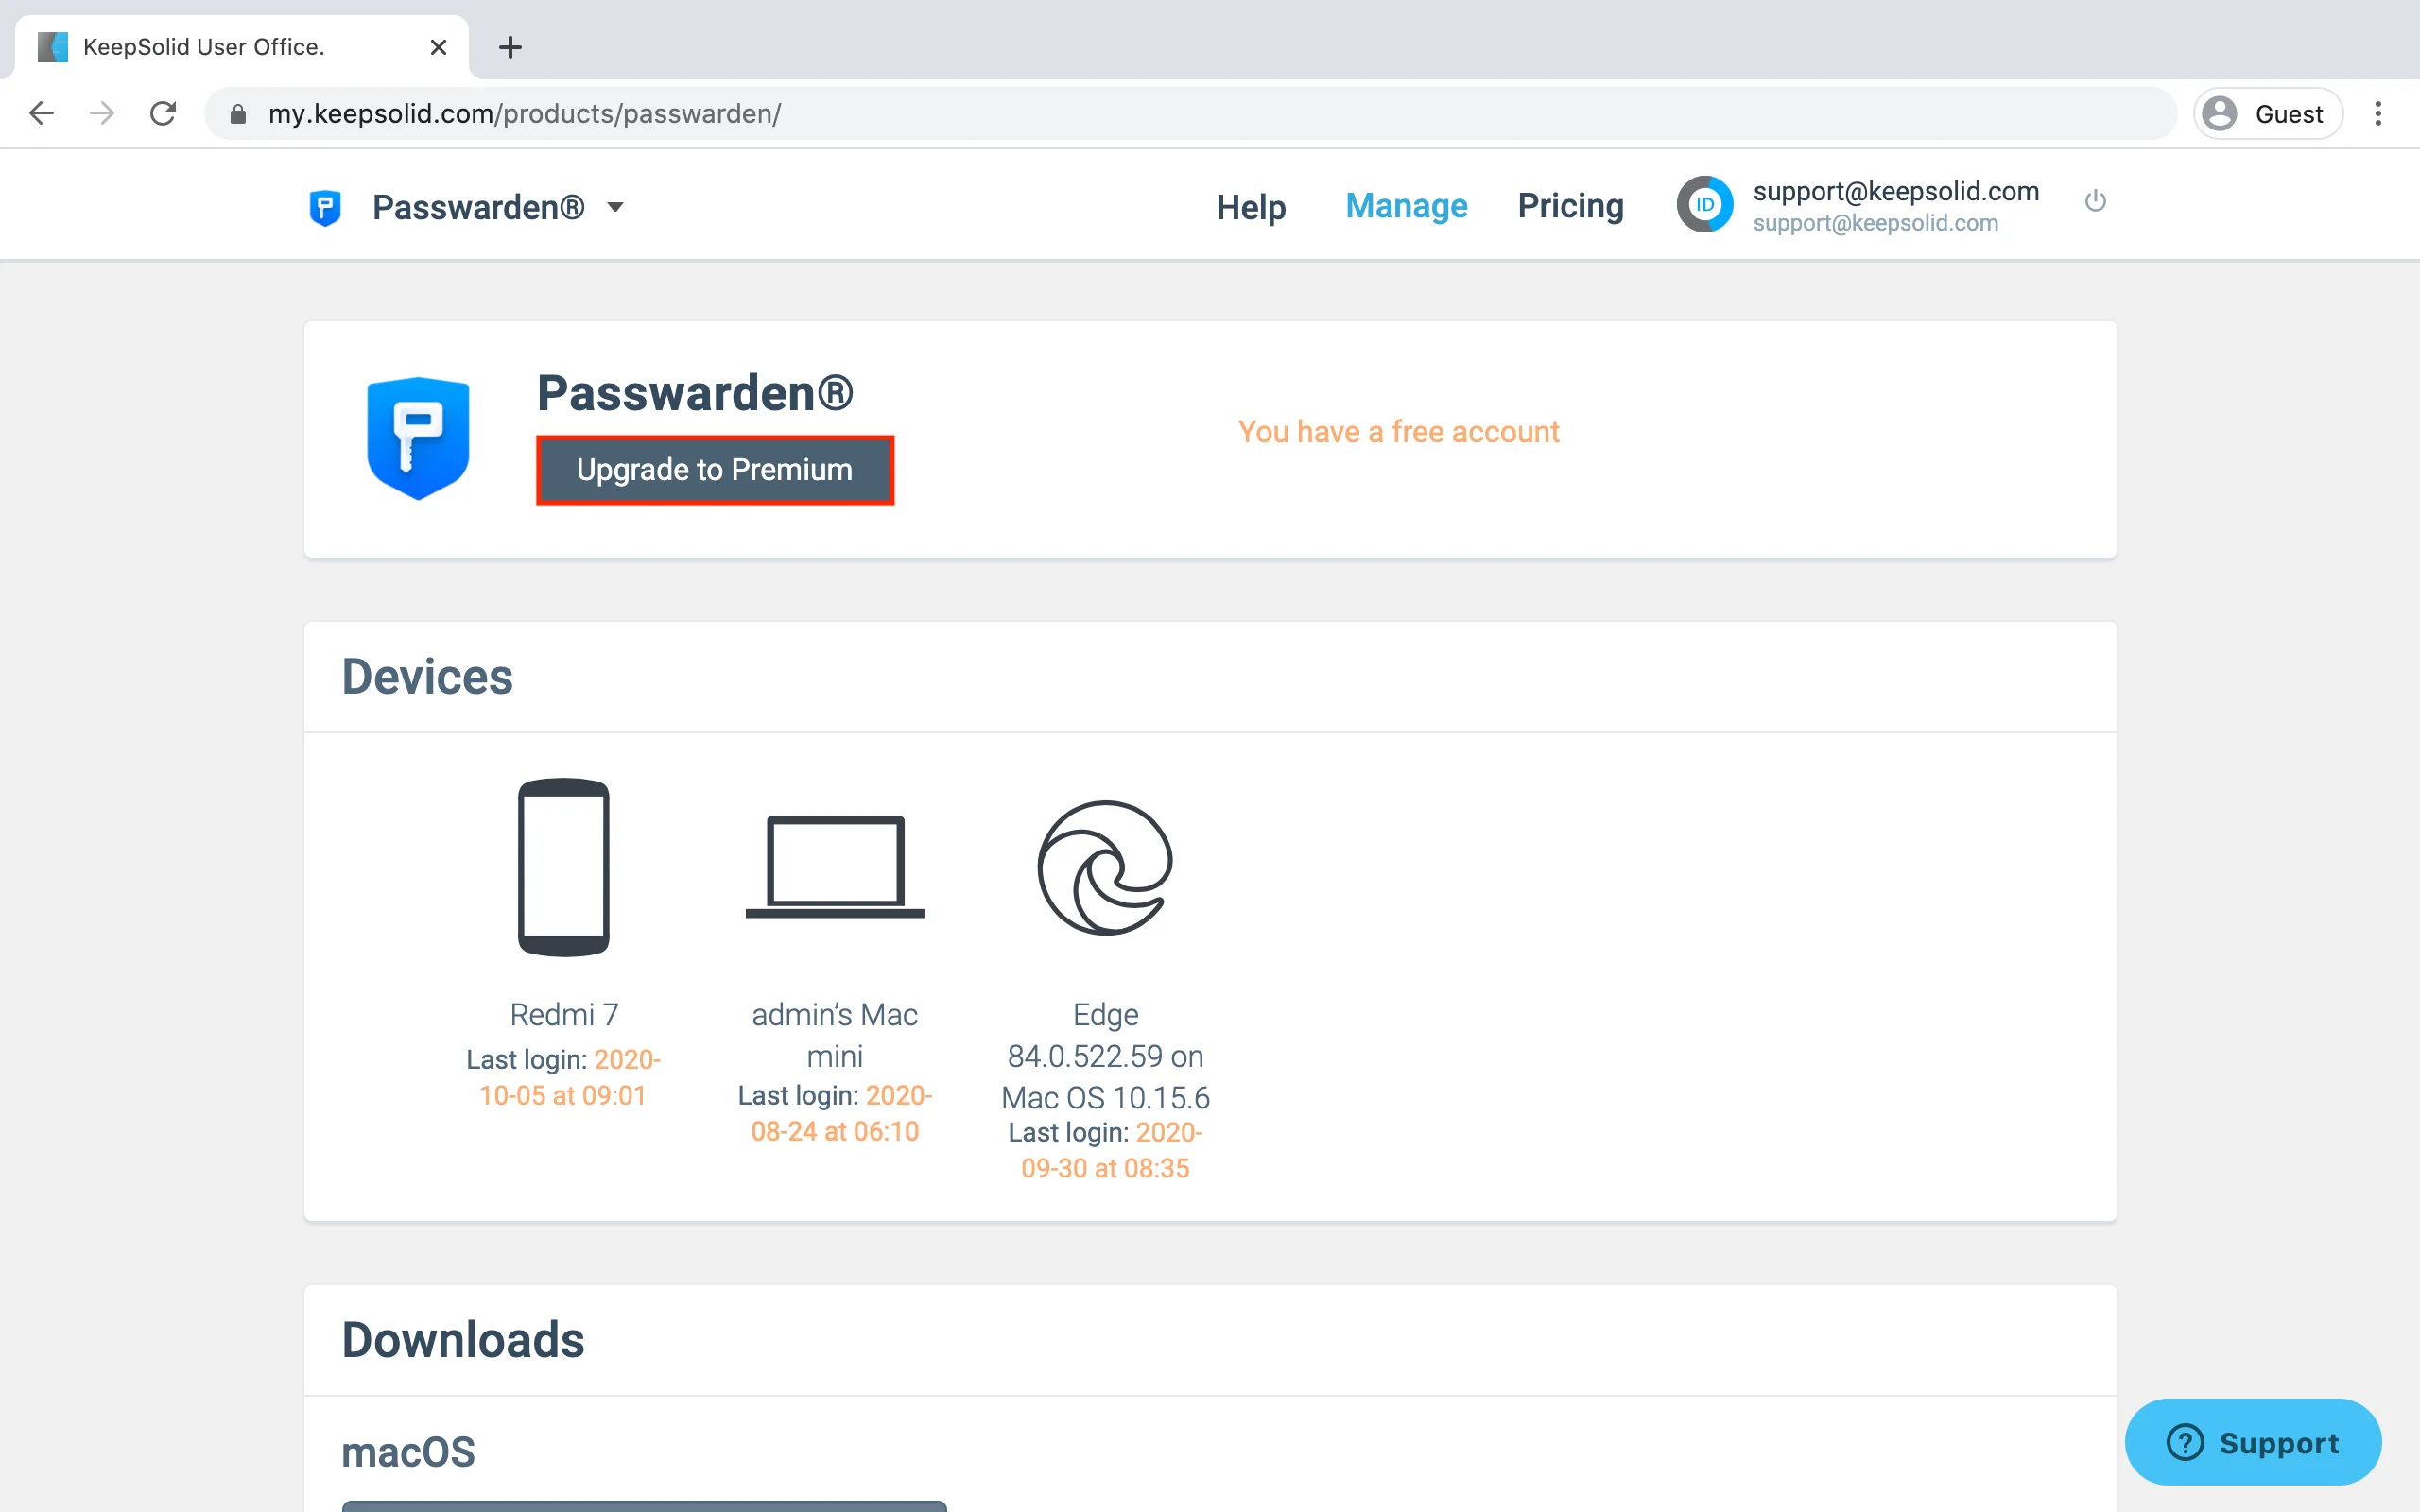Open the Support chat button

pos(2252,1442)
